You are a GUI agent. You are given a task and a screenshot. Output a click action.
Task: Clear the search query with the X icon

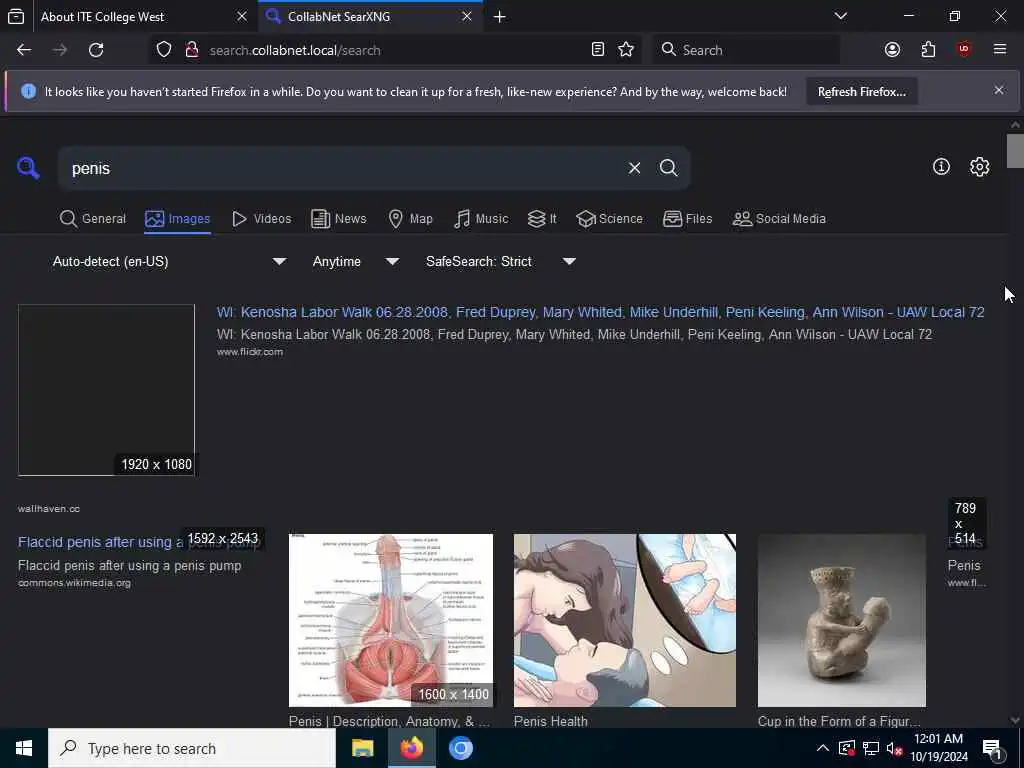pyautogui.click(x=634, y=168)
